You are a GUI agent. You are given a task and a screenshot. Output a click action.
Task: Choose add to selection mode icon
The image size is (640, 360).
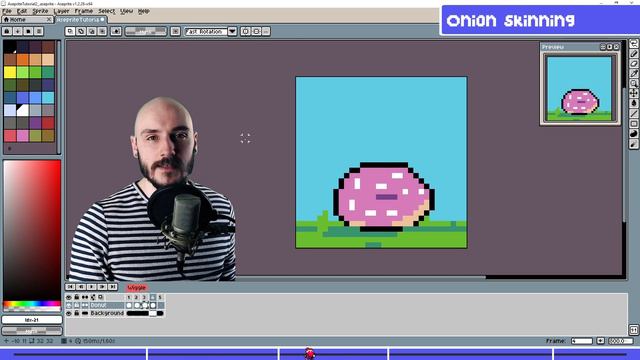click(81, 31)
